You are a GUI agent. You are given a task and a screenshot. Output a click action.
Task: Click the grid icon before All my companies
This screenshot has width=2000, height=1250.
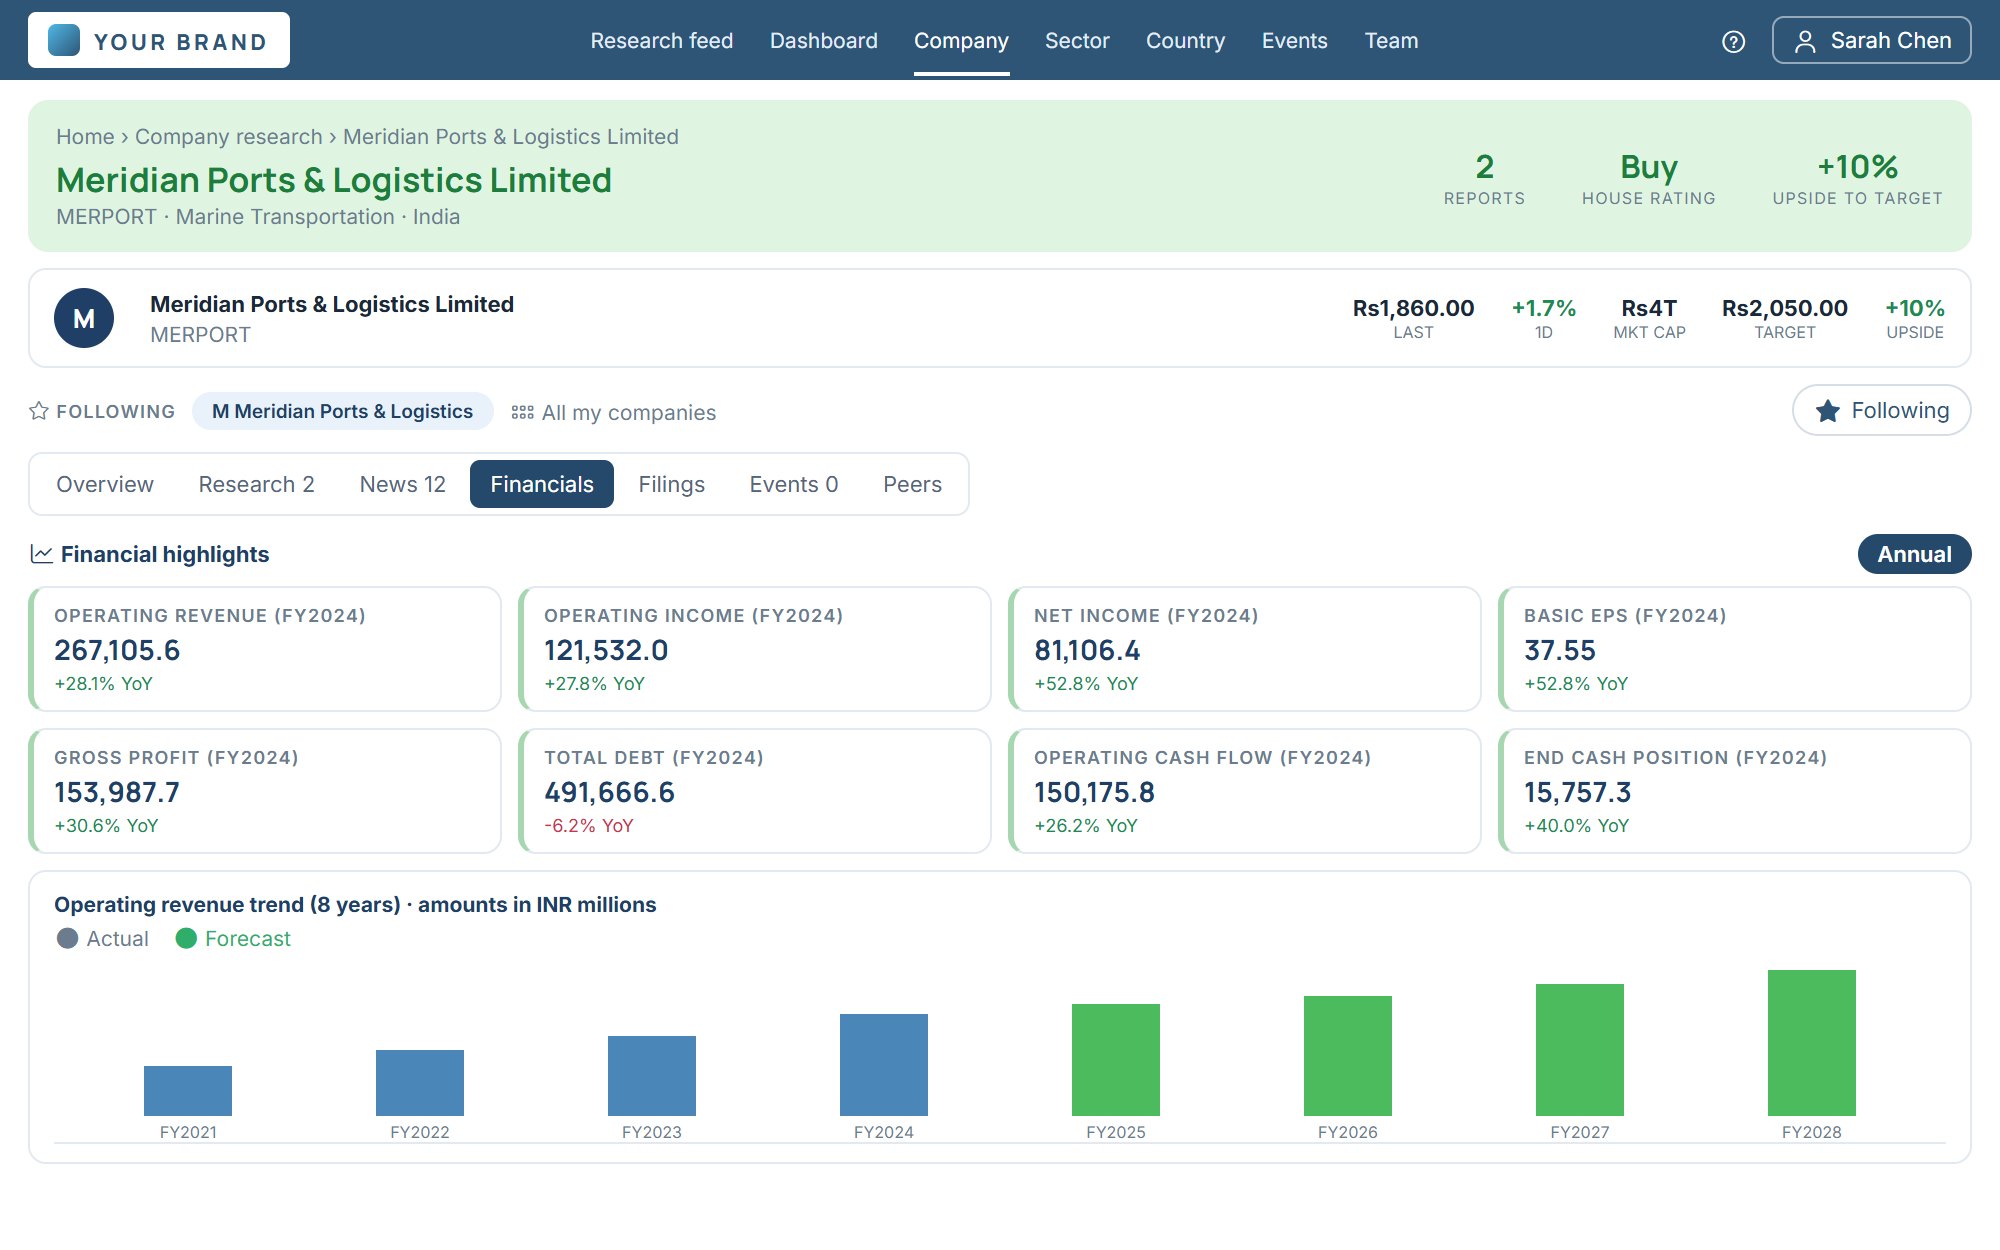pyautogui.click(x=522, y=412)
